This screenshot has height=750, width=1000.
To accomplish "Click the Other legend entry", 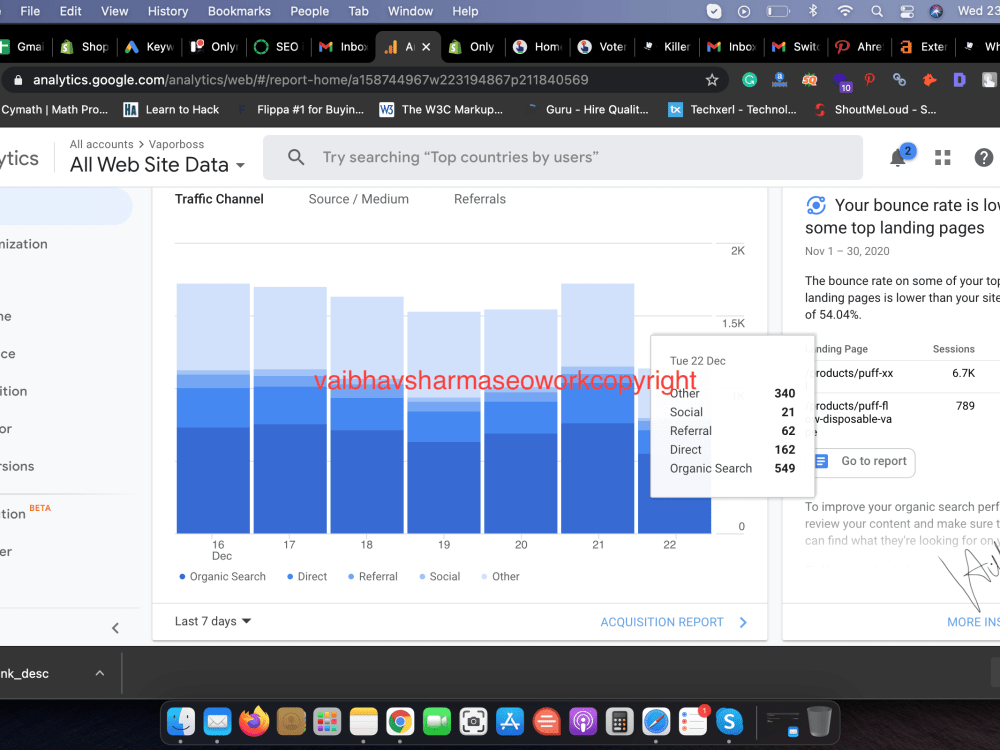I will coord(501,577).
